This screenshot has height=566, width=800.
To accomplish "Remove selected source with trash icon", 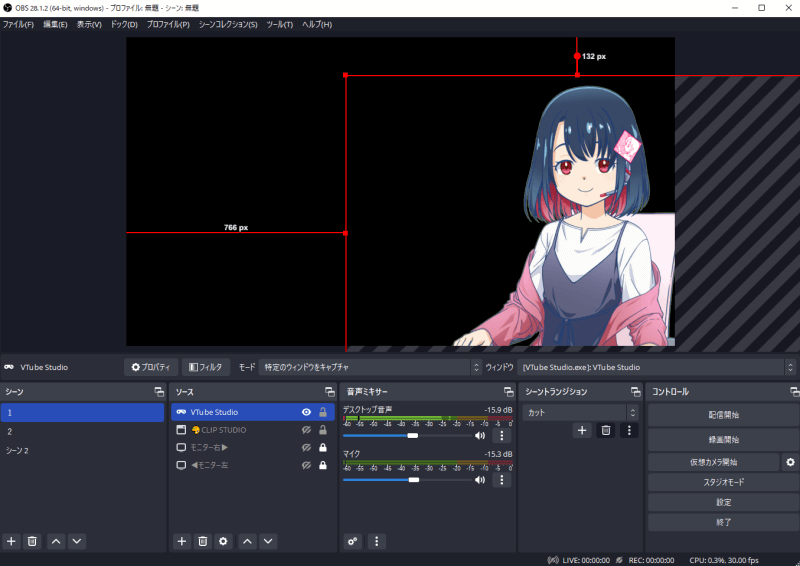I will tap(203, 541).
